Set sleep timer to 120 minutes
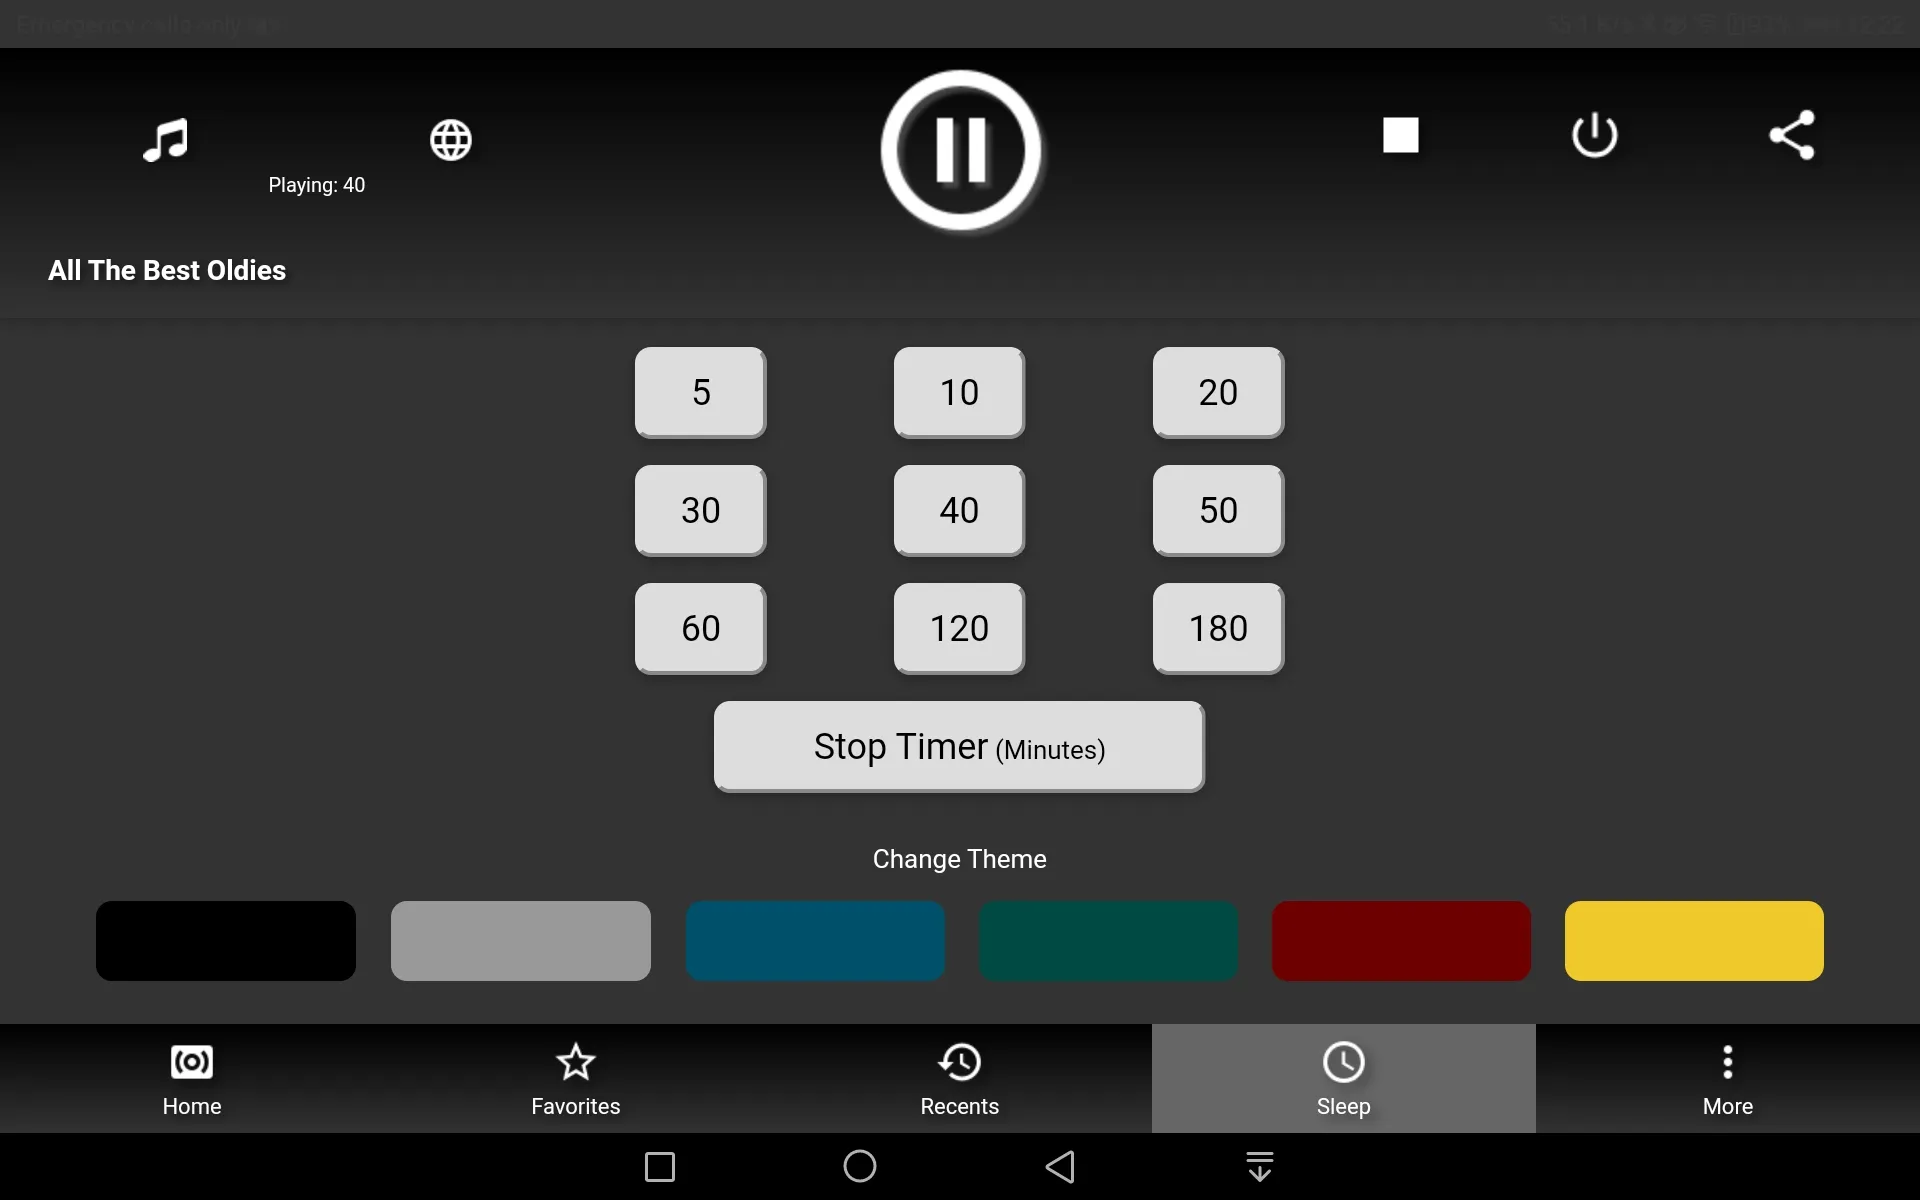The image size is (1920, 1200). [x=959, y=629]
